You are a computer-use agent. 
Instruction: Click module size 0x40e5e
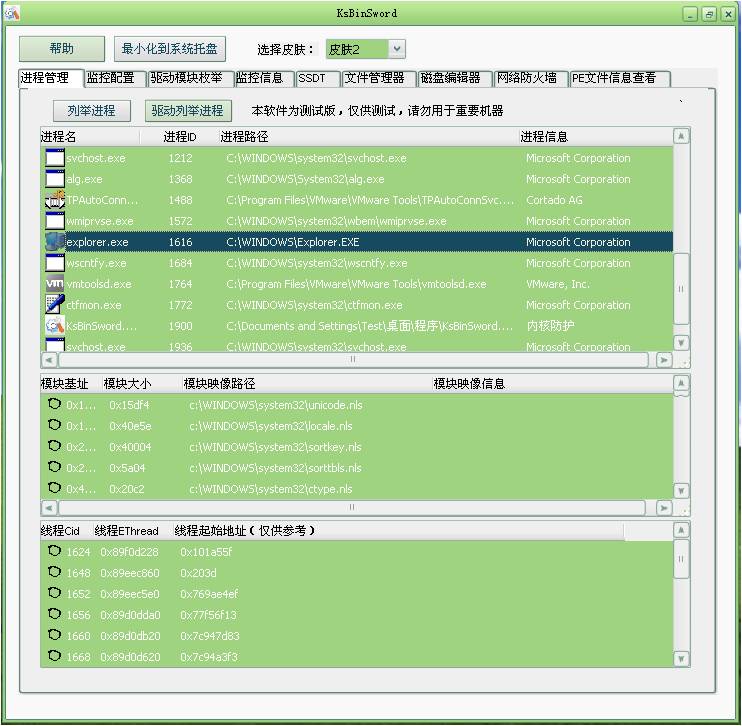130,426
